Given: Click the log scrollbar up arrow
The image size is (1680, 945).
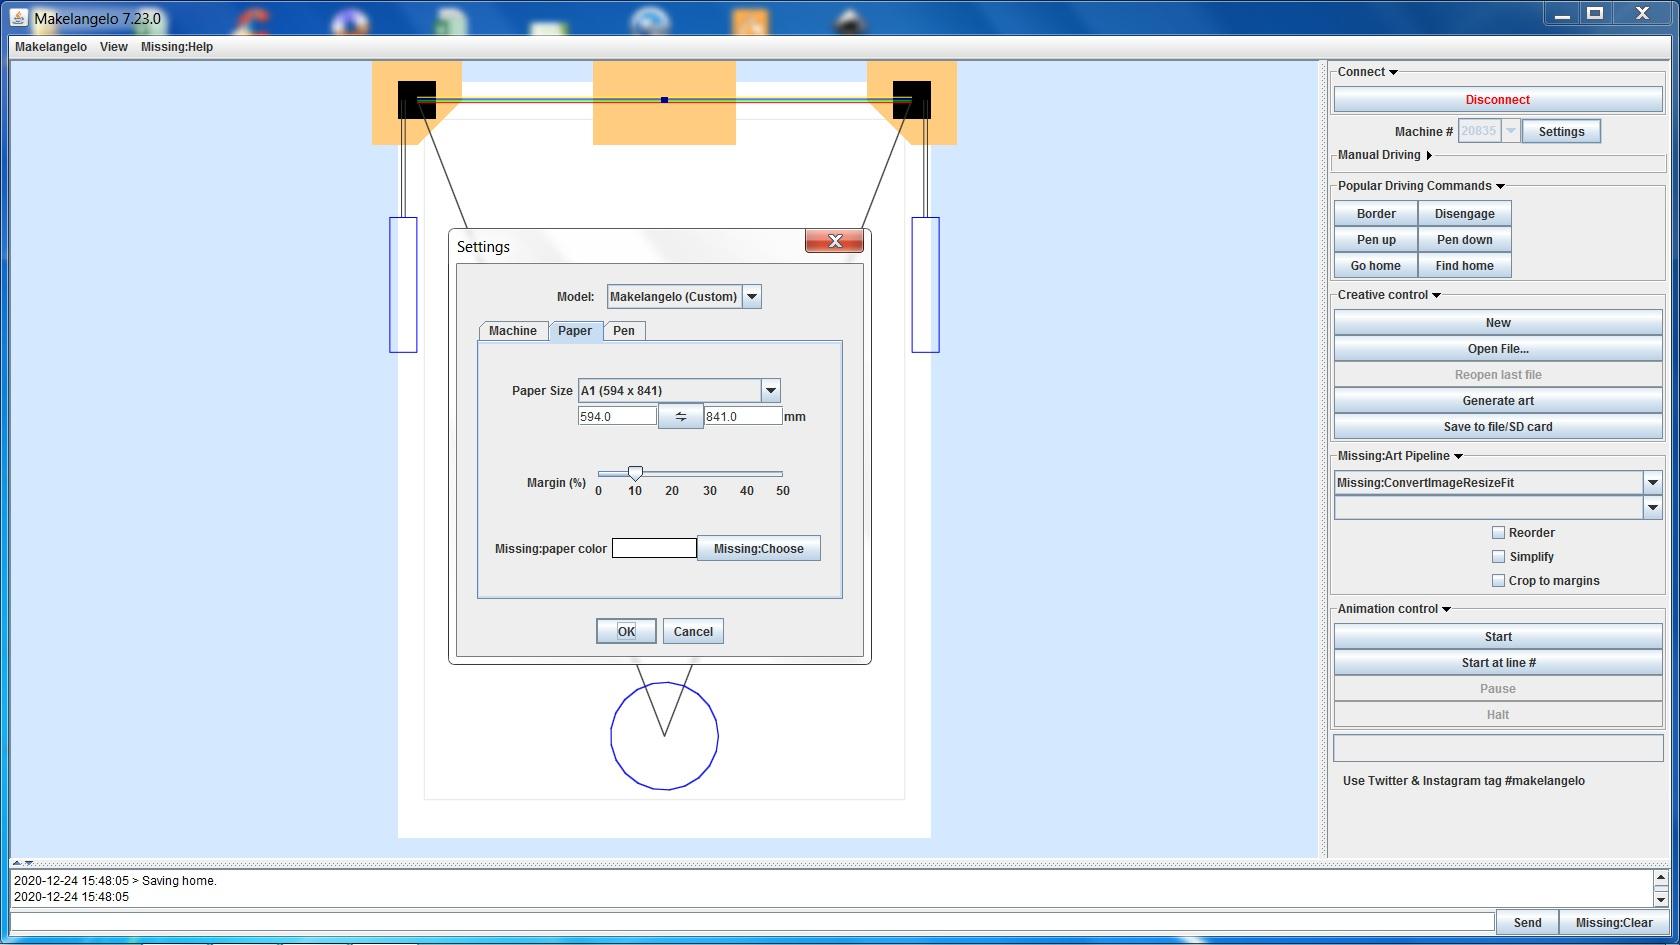Looking at the screenshot, I should pos(1661,878).
